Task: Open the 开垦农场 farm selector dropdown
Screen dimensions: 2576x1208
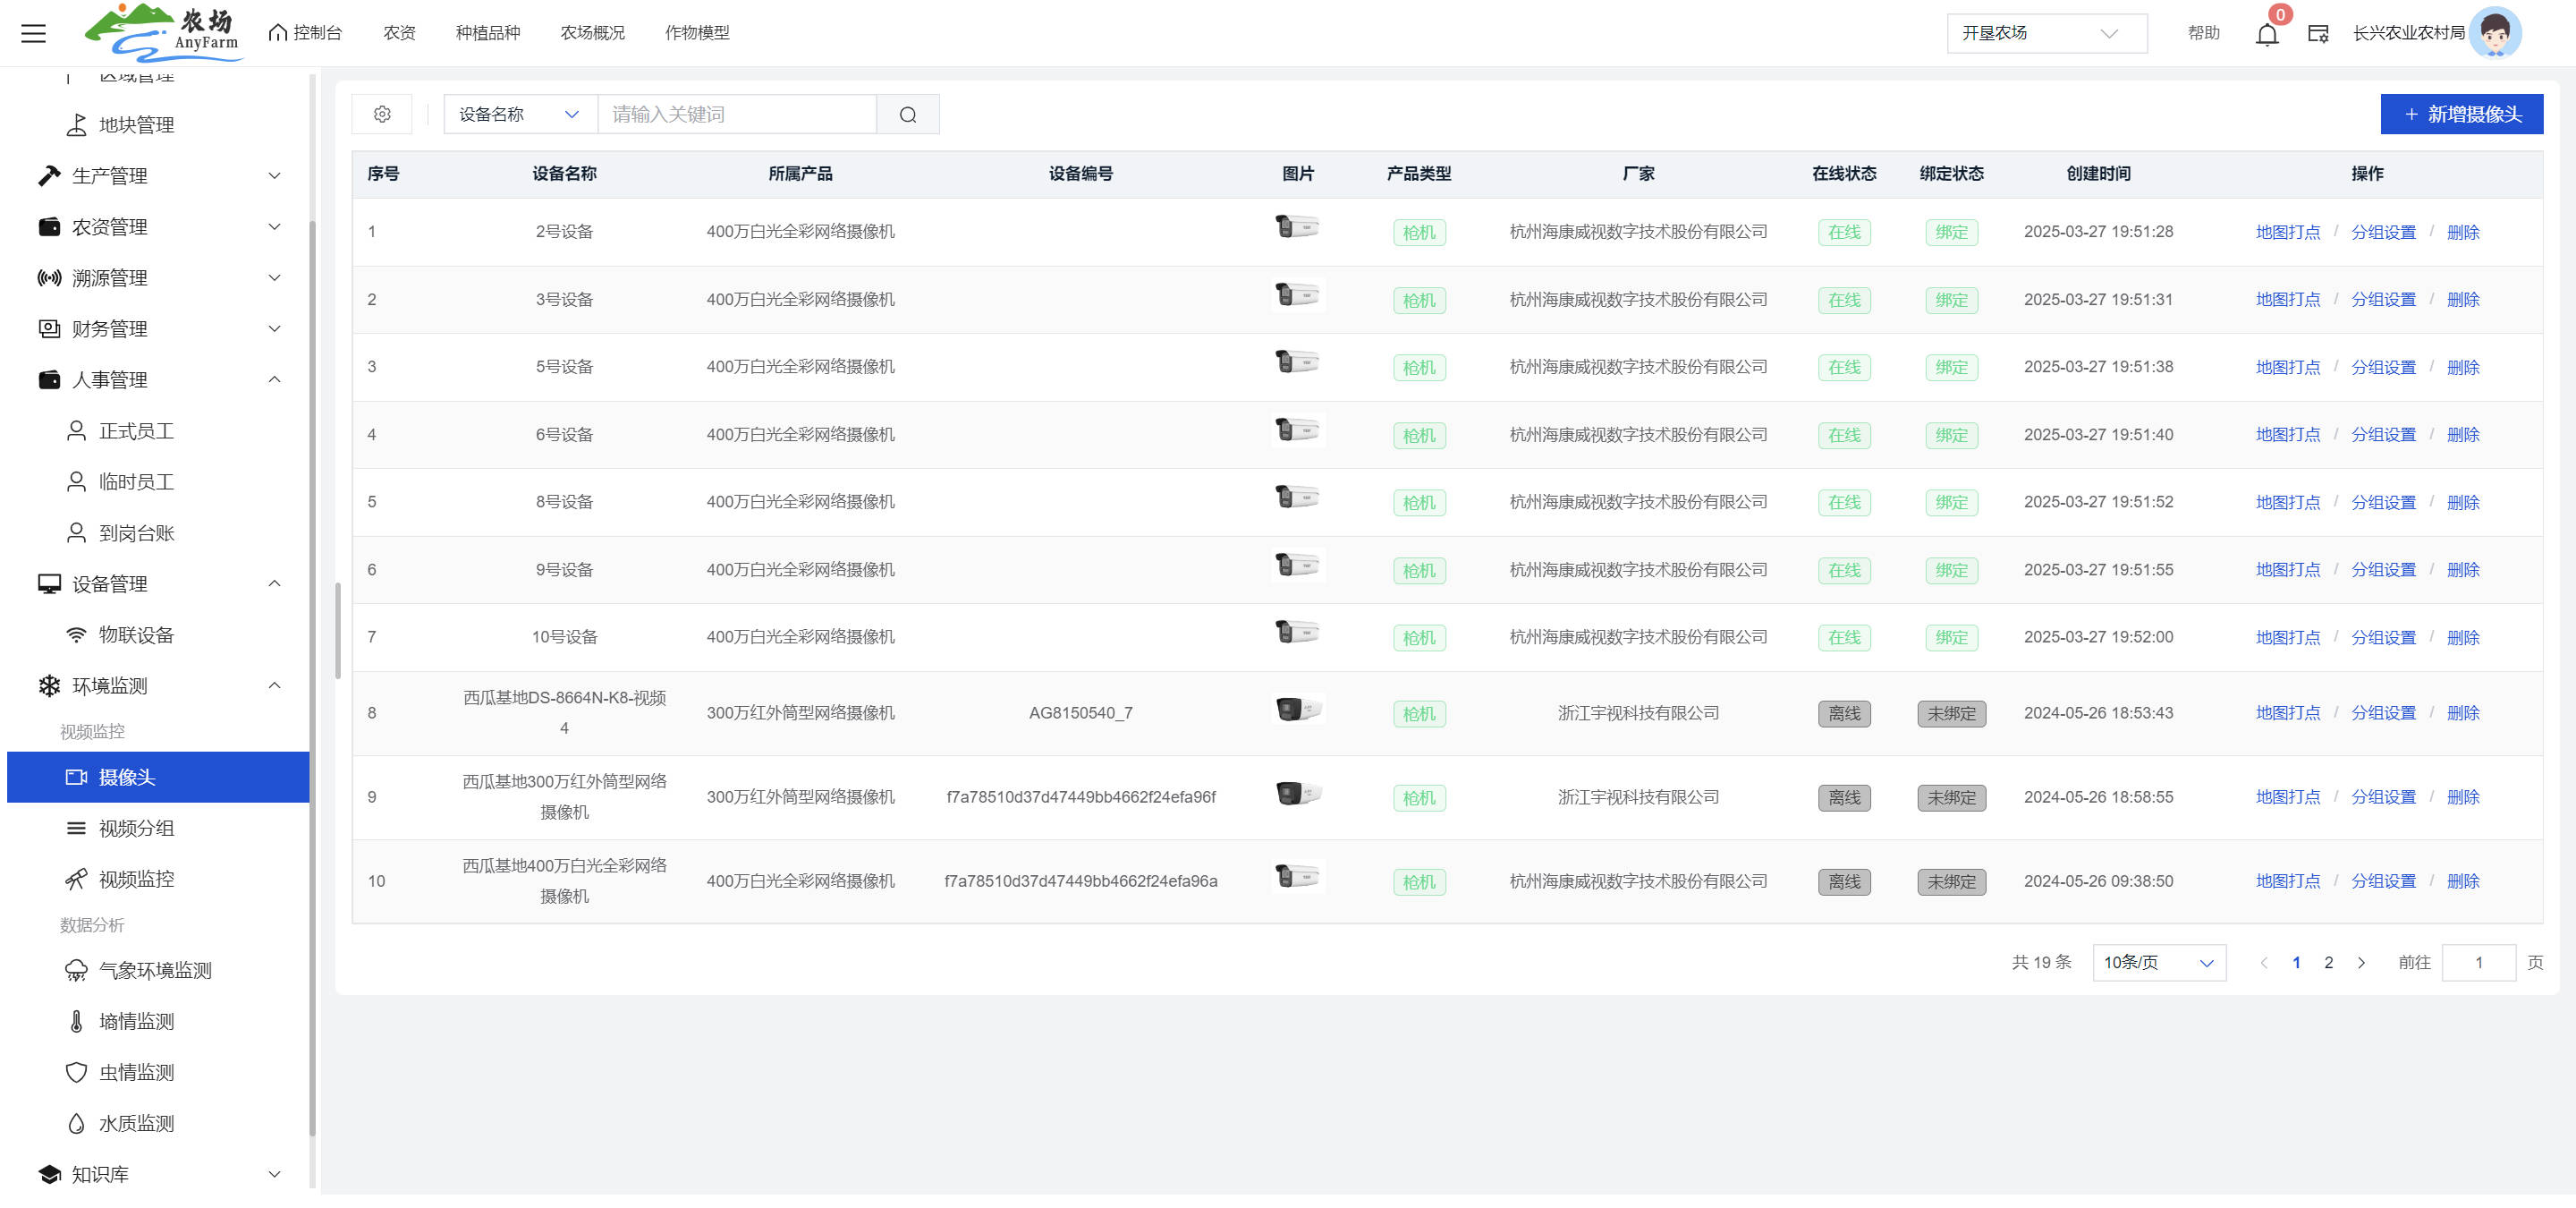Action: click(2045, 33)
